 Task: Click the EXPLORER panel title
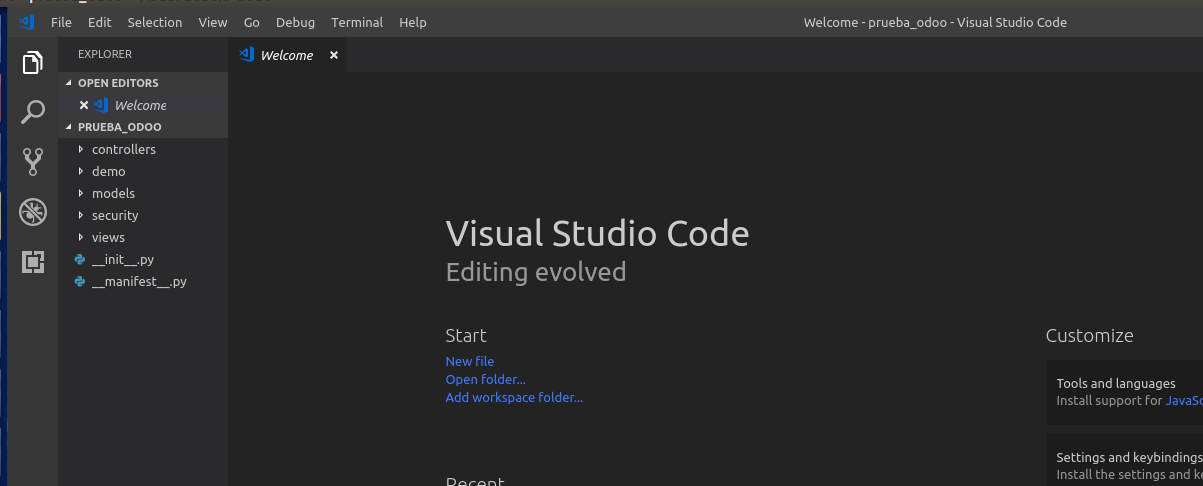pyautogui.click(x=105, y=54)
